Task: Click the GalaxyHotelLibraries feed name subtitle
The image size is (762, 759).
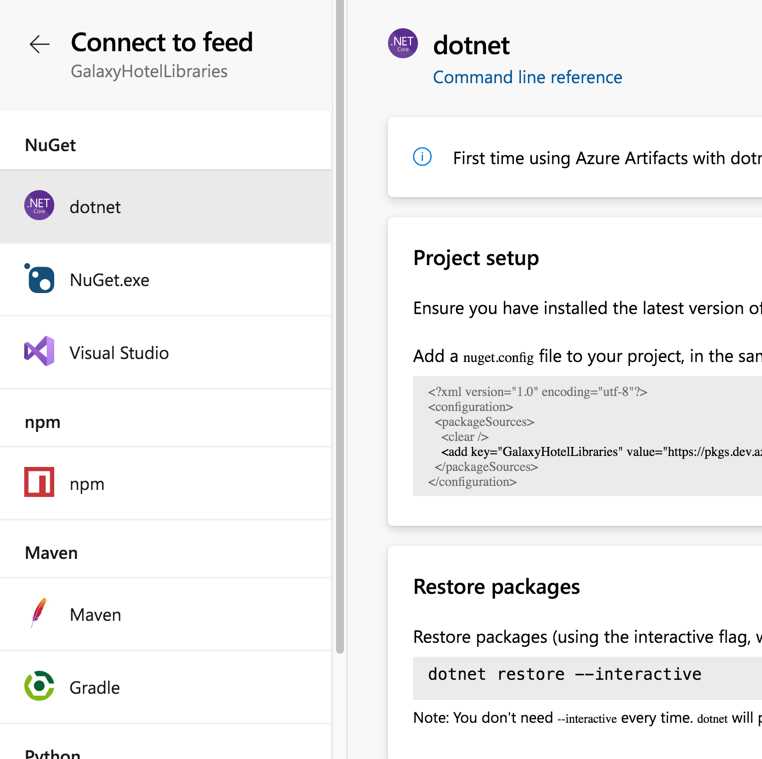Action: tap(149, 71)
